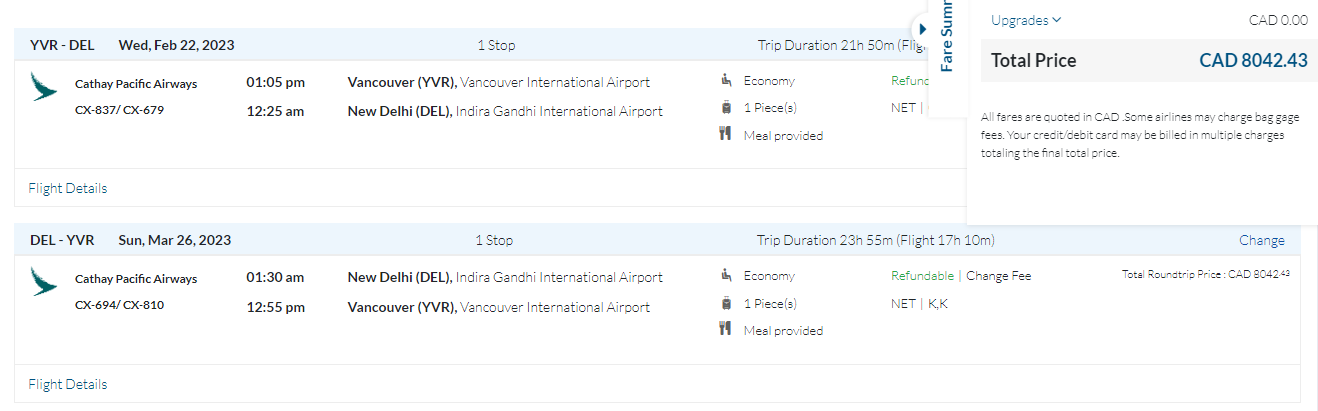Click the meal icon on return flight
The image size is (1318, 411).
726,329
